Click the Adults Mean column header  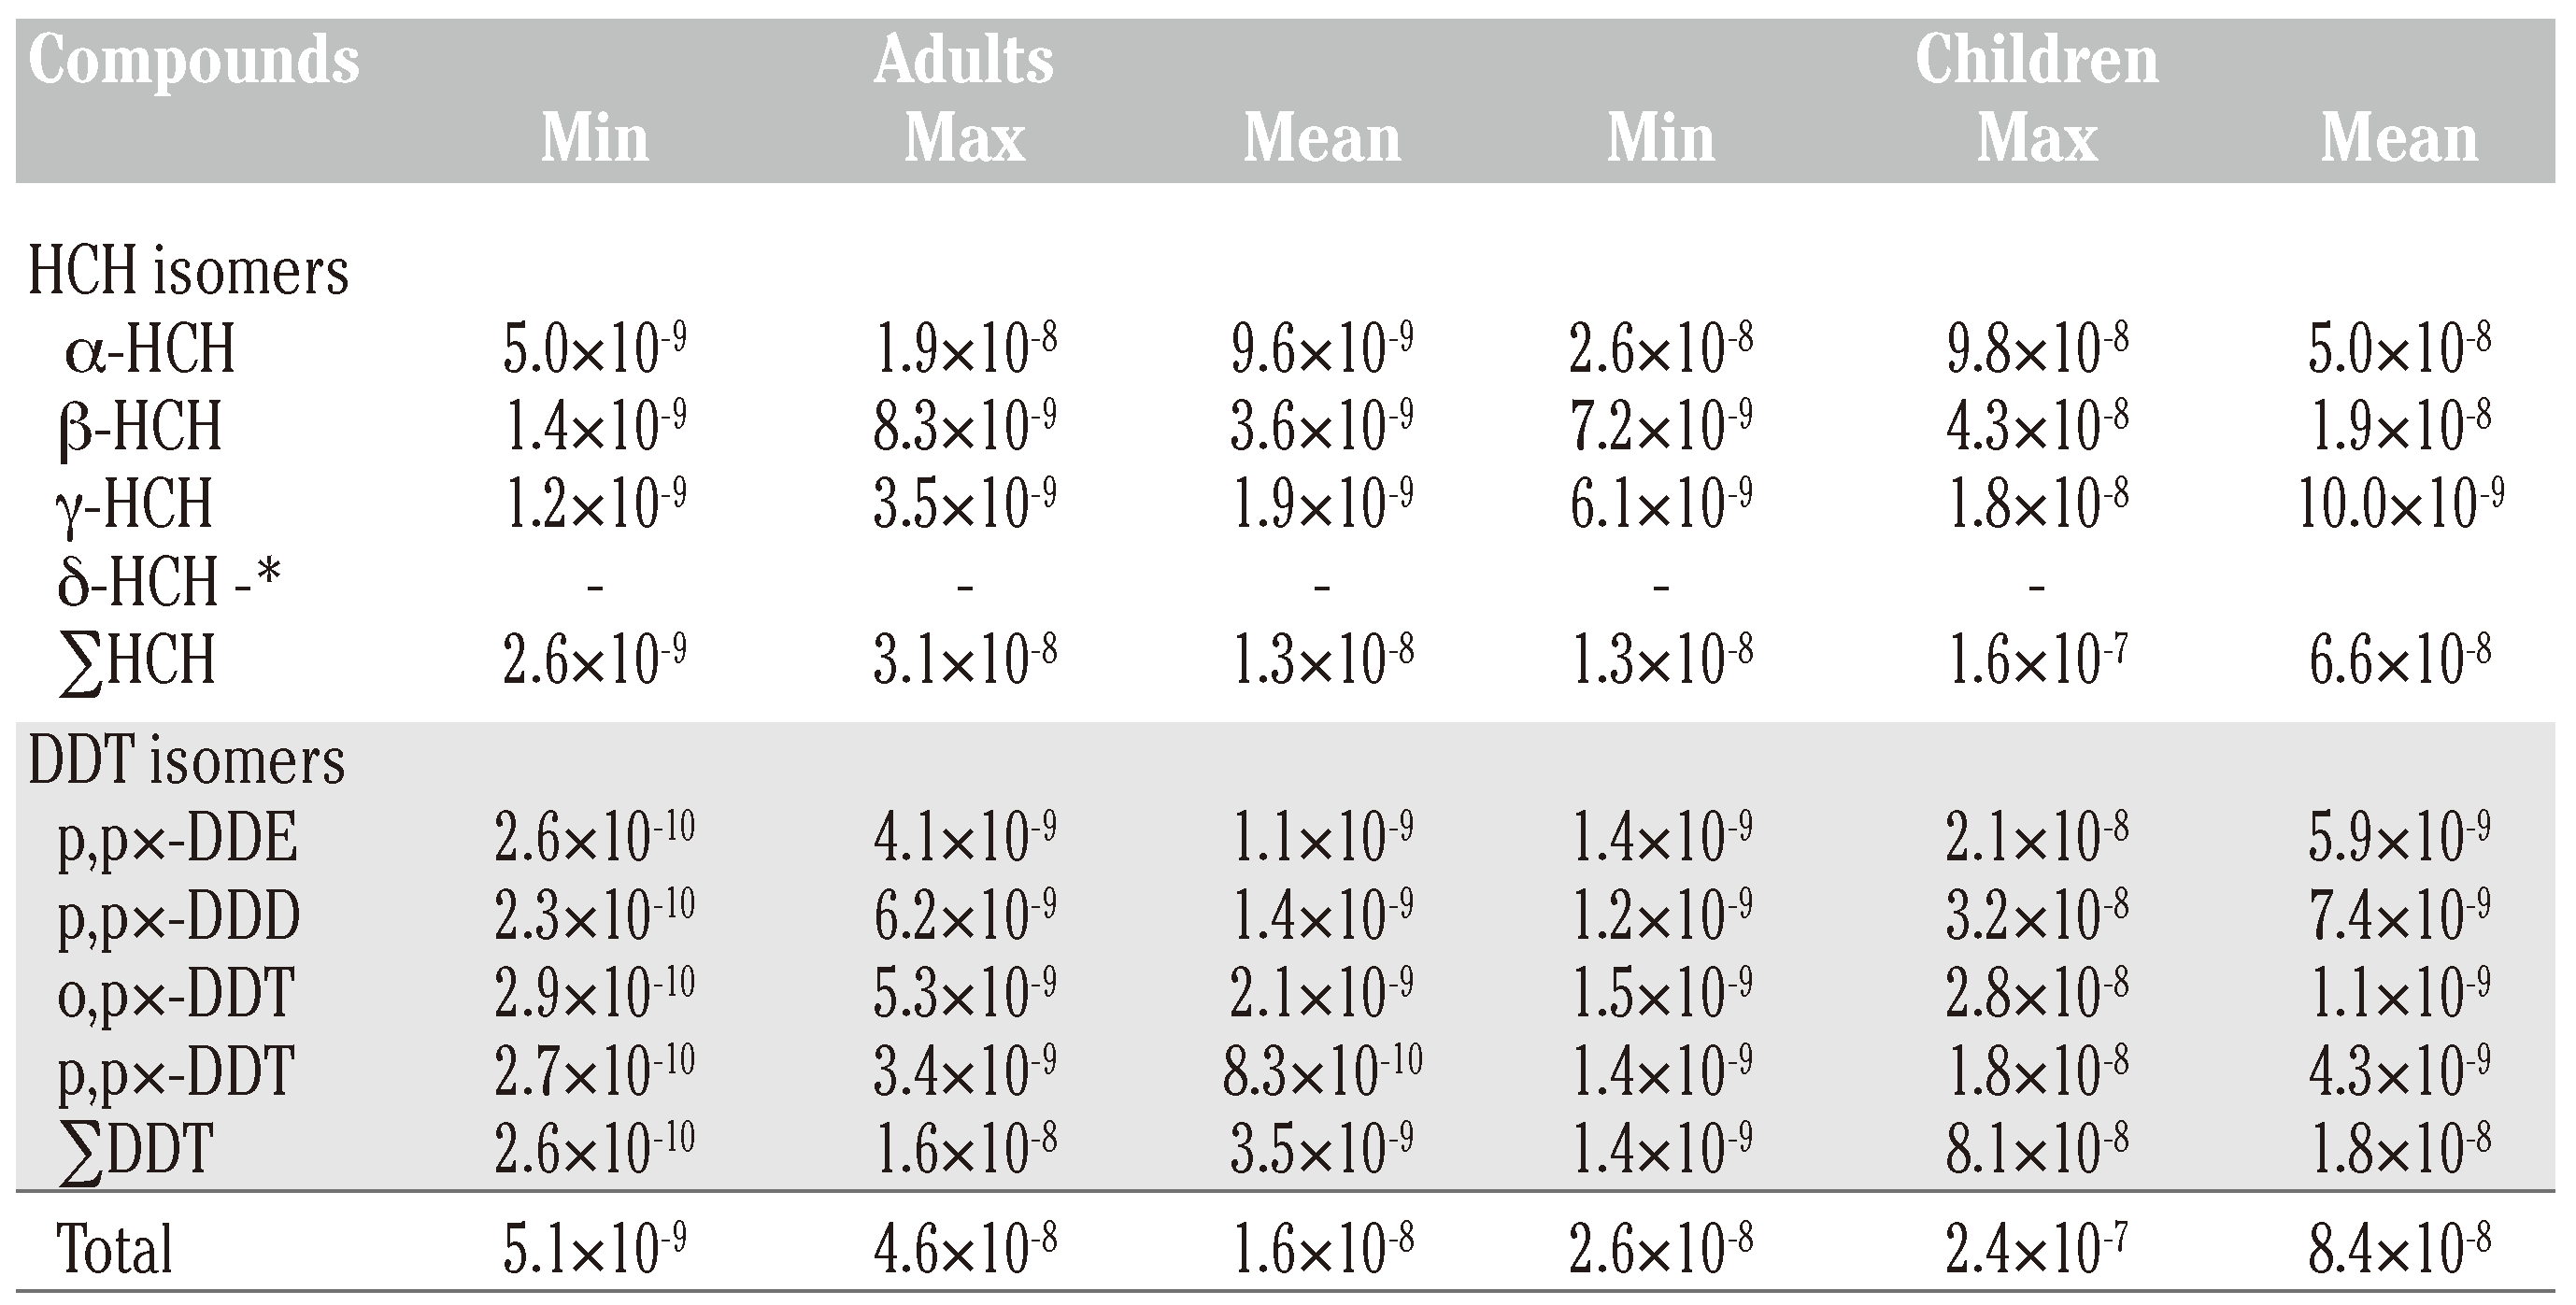tap(1321, 138)
